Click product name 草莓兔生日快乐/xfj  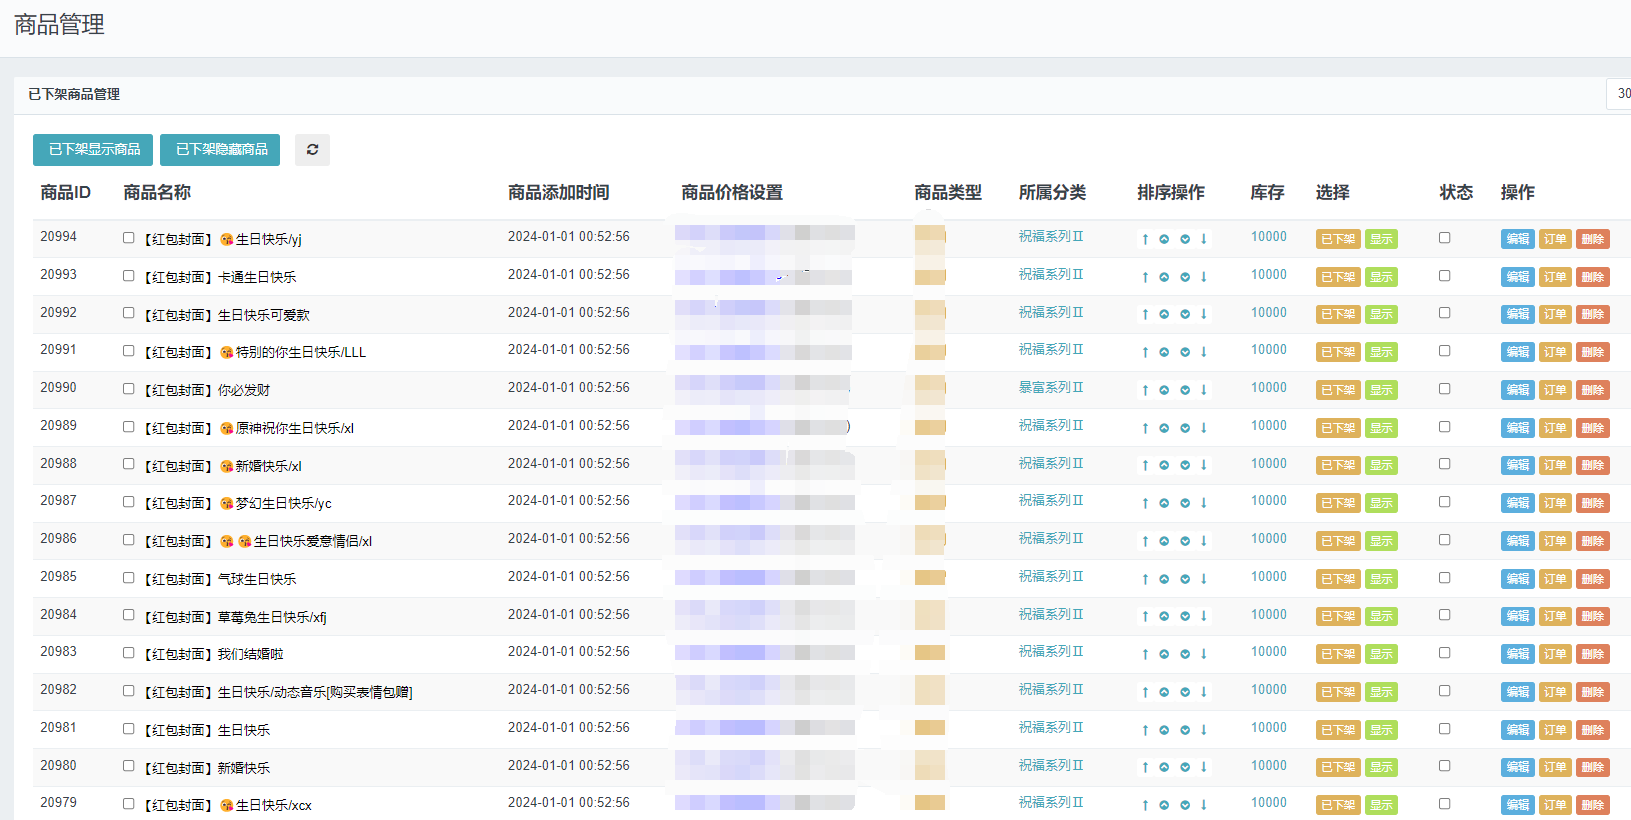(x=272, y=617)
